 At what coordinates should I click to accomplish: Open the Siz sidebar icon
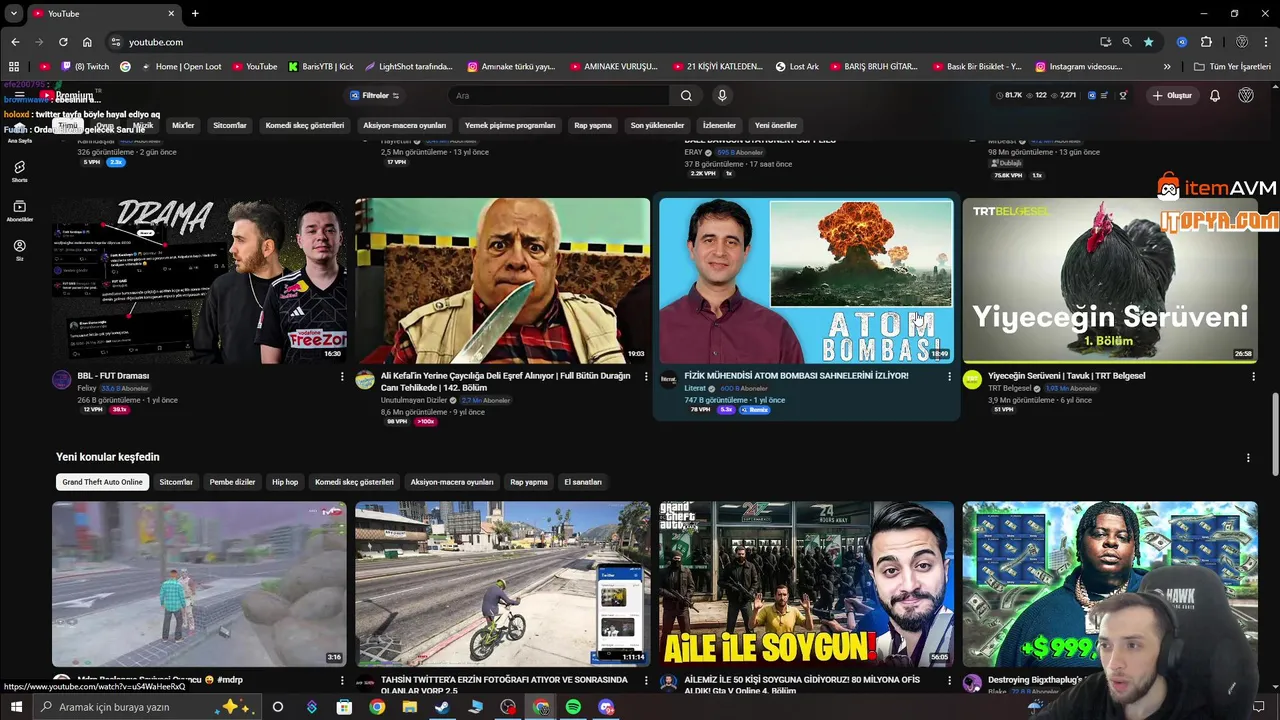point(19,249)
